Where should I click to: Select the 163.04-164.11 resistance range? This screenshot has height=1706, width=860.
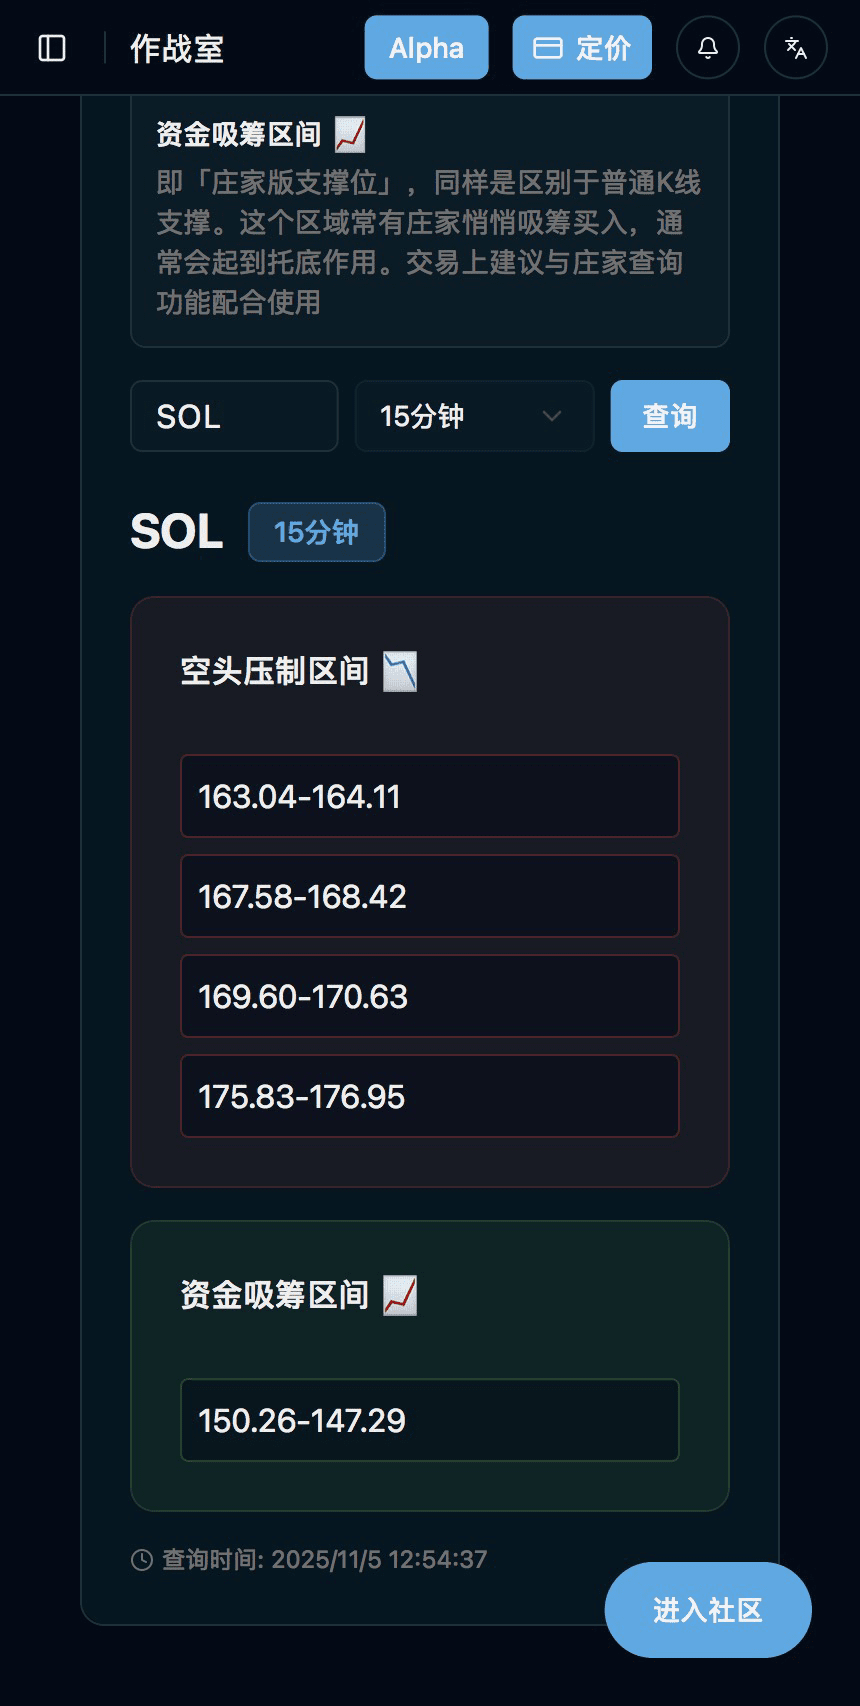tap(430, 796)
